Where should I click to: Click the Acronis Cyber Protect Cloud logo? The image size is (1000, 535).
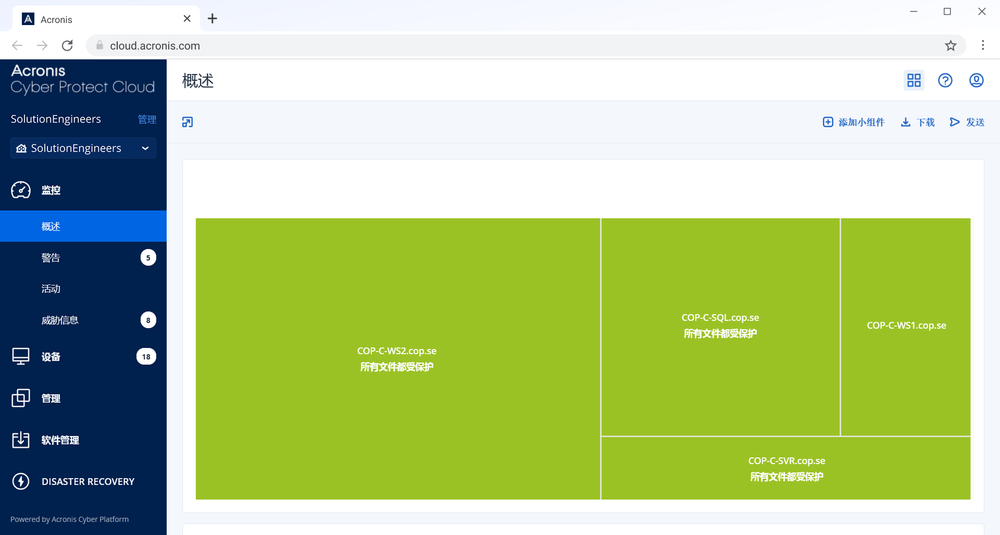coord(83,79)
